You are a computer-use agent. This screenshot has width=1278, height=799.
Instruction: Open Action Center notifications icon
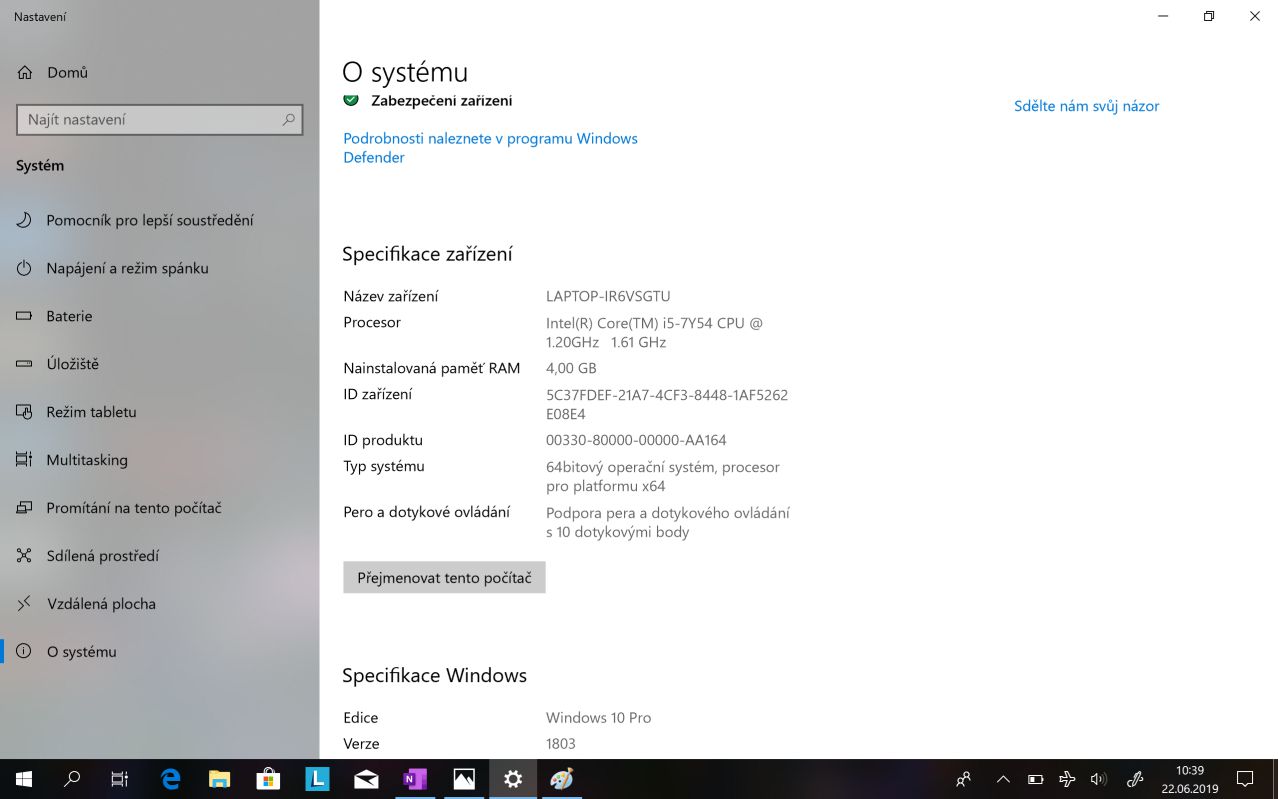pos(1245,779)
